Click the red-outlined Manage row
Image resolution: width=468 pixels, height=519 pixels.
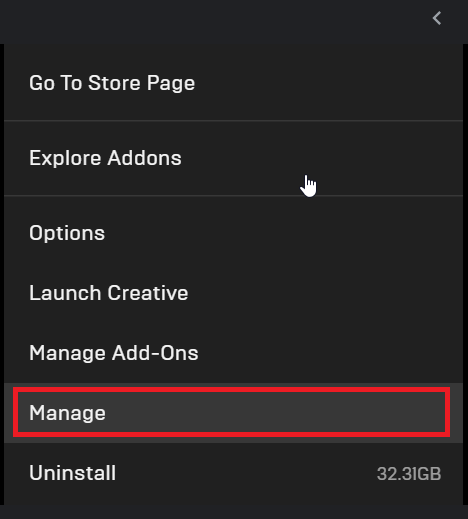tap(233, 413)
